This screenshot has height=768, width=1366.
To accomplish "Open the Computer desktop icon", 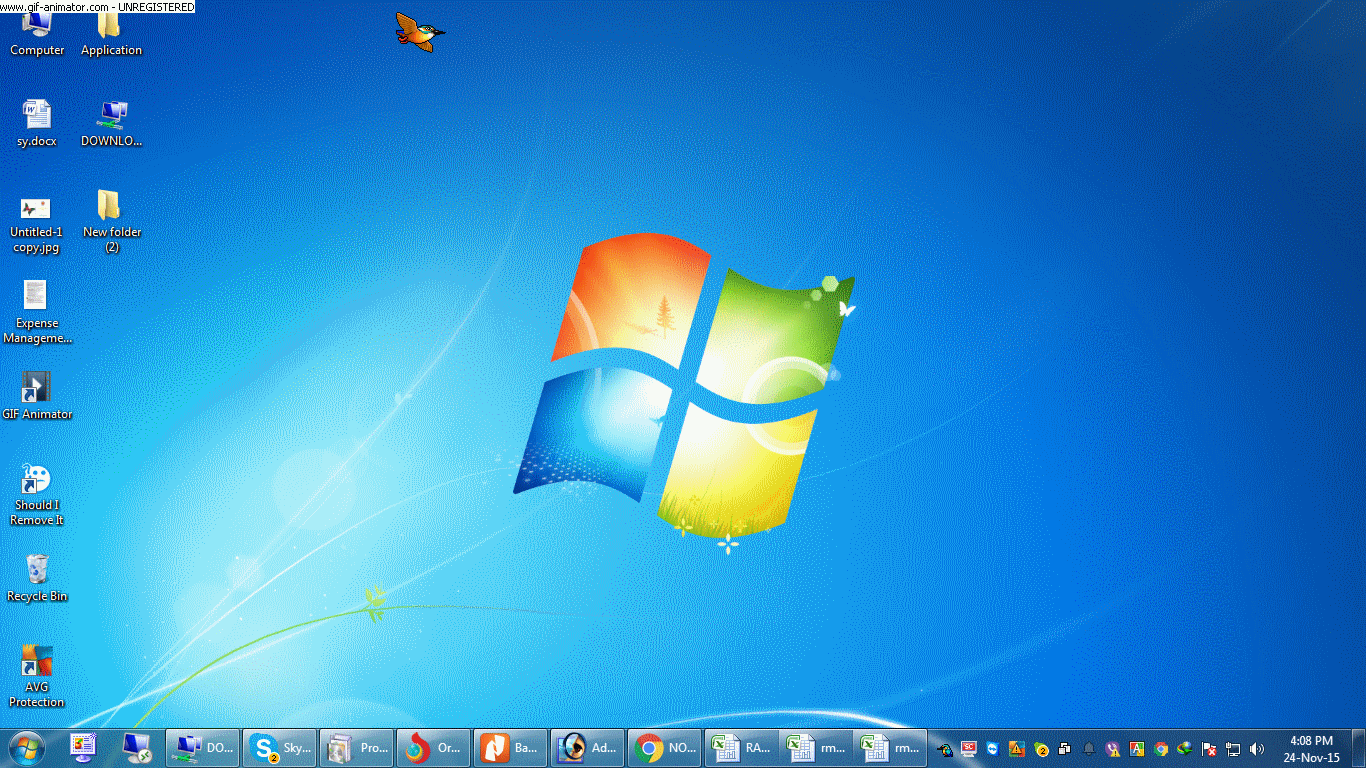I will [37, 33].
